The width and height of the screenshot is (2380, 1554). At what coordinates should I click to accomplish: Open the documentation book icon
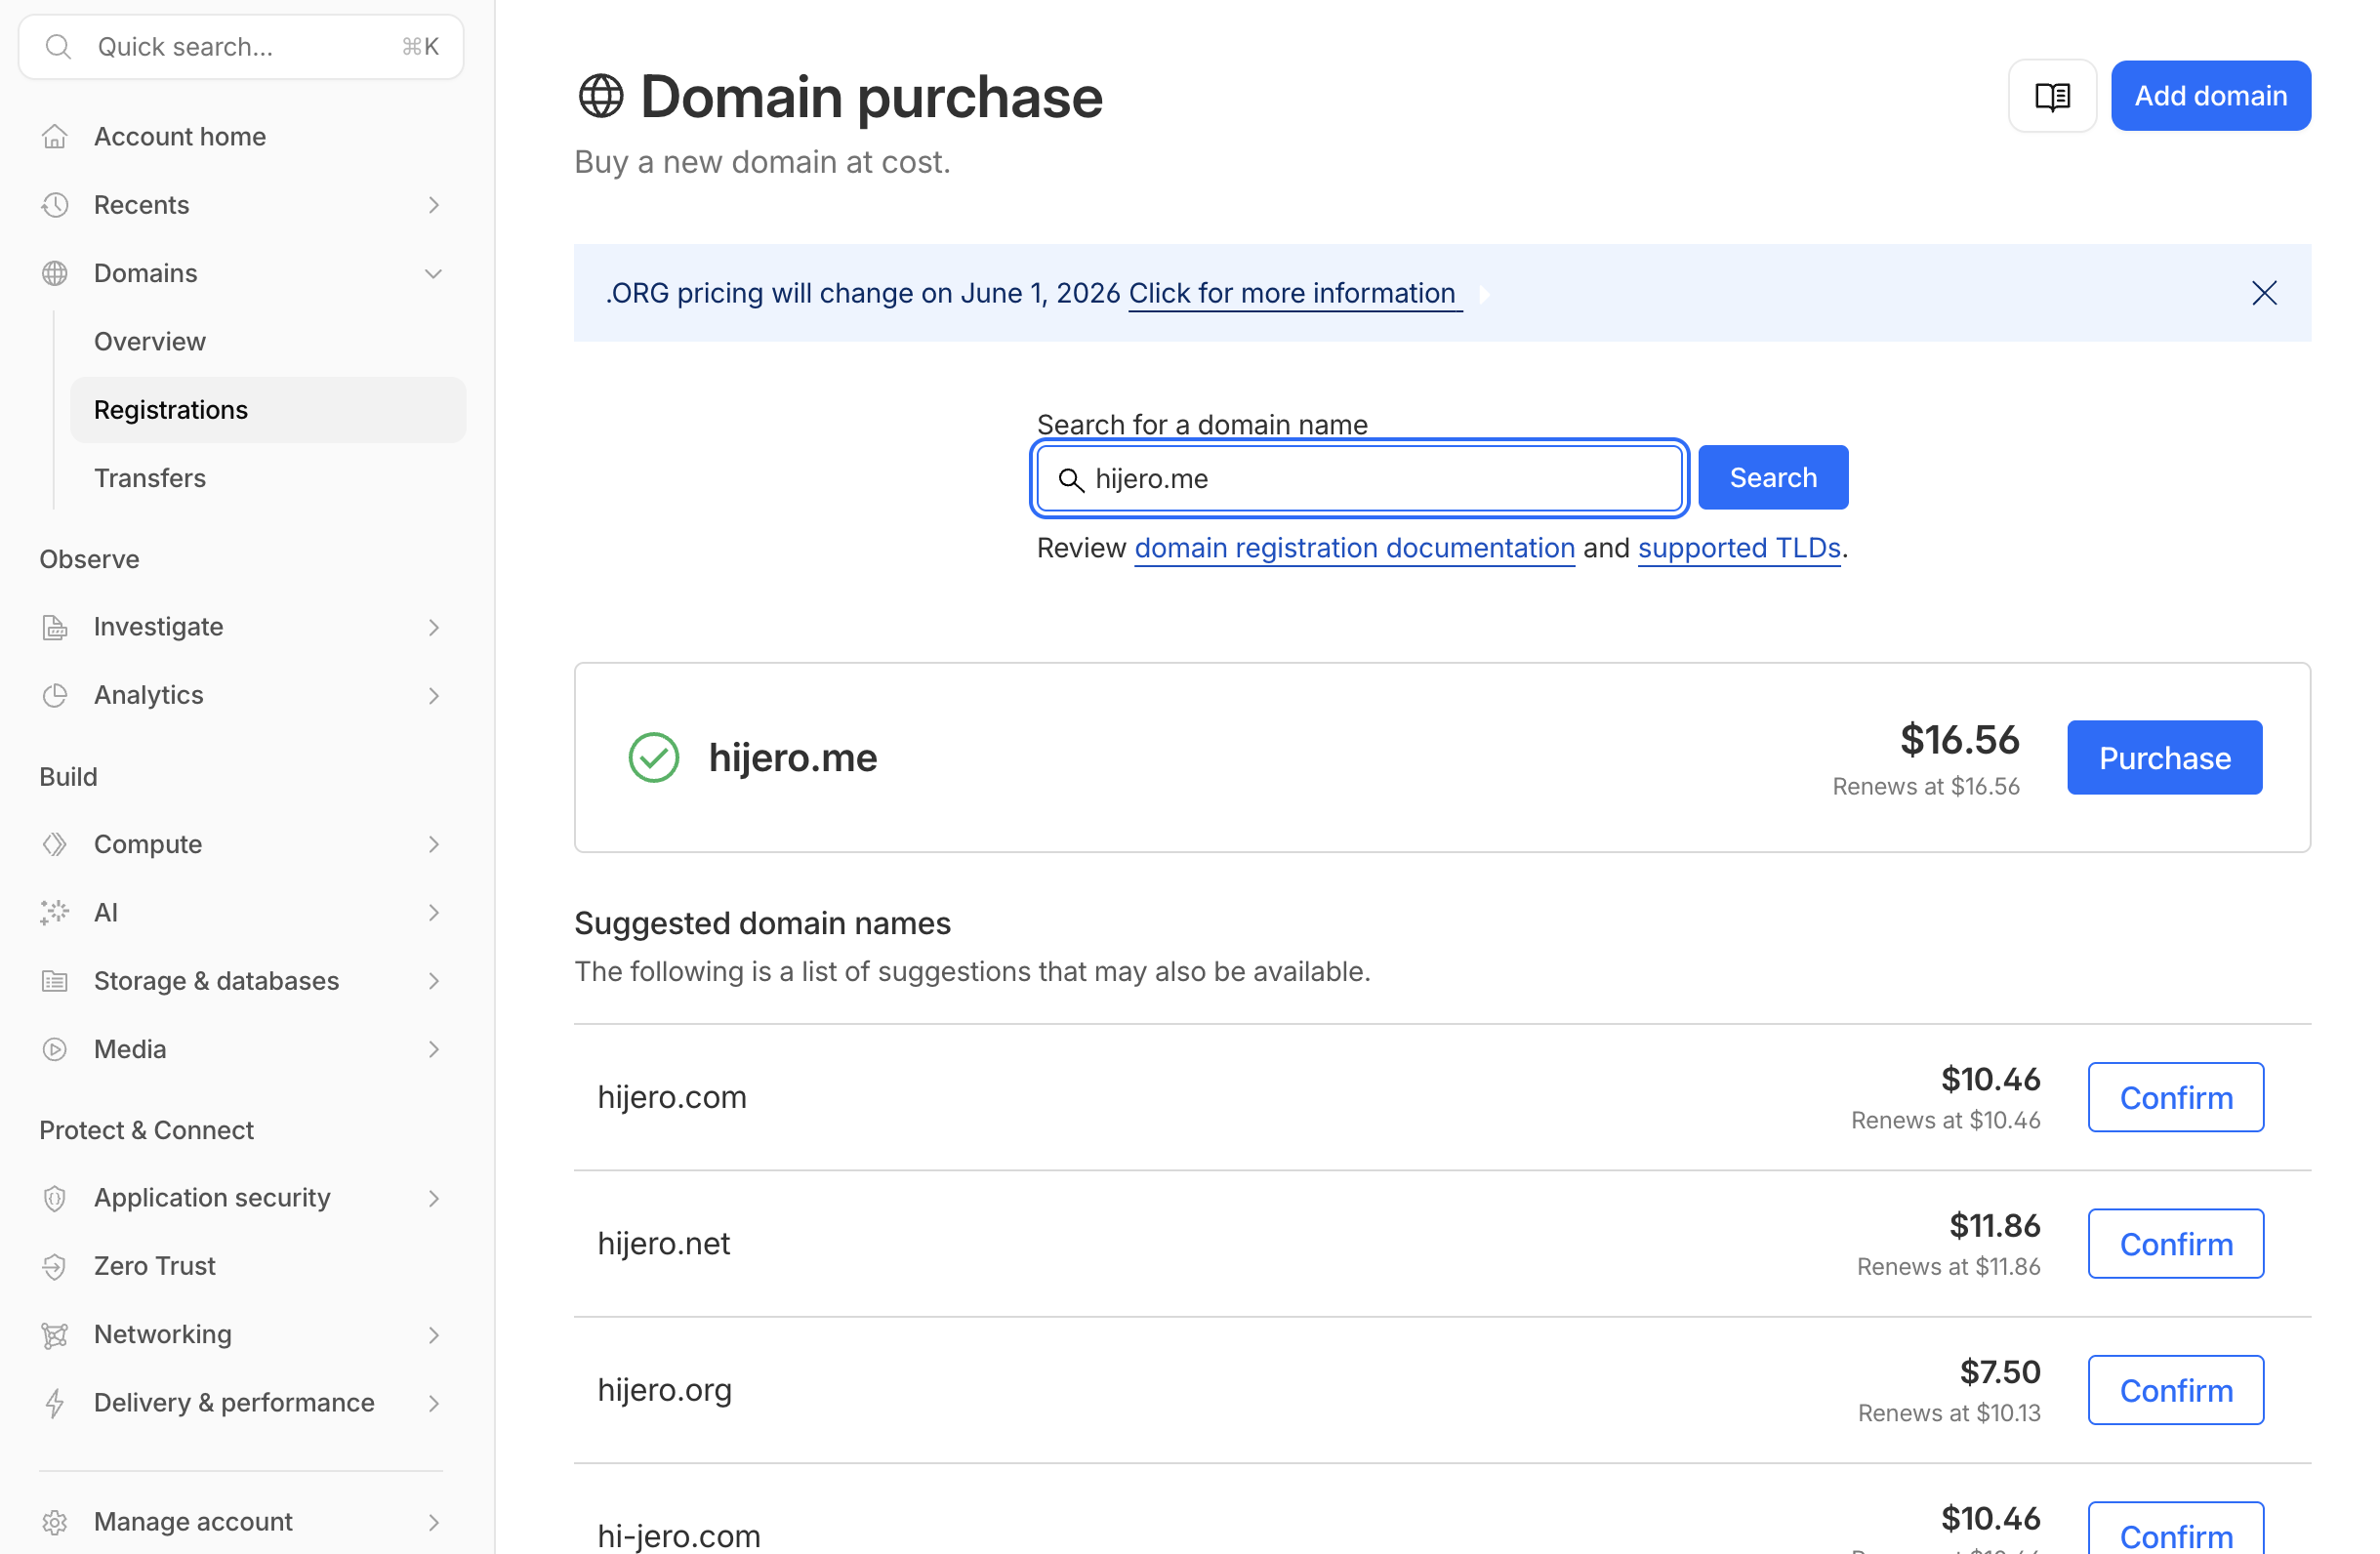pos(2052,96)
